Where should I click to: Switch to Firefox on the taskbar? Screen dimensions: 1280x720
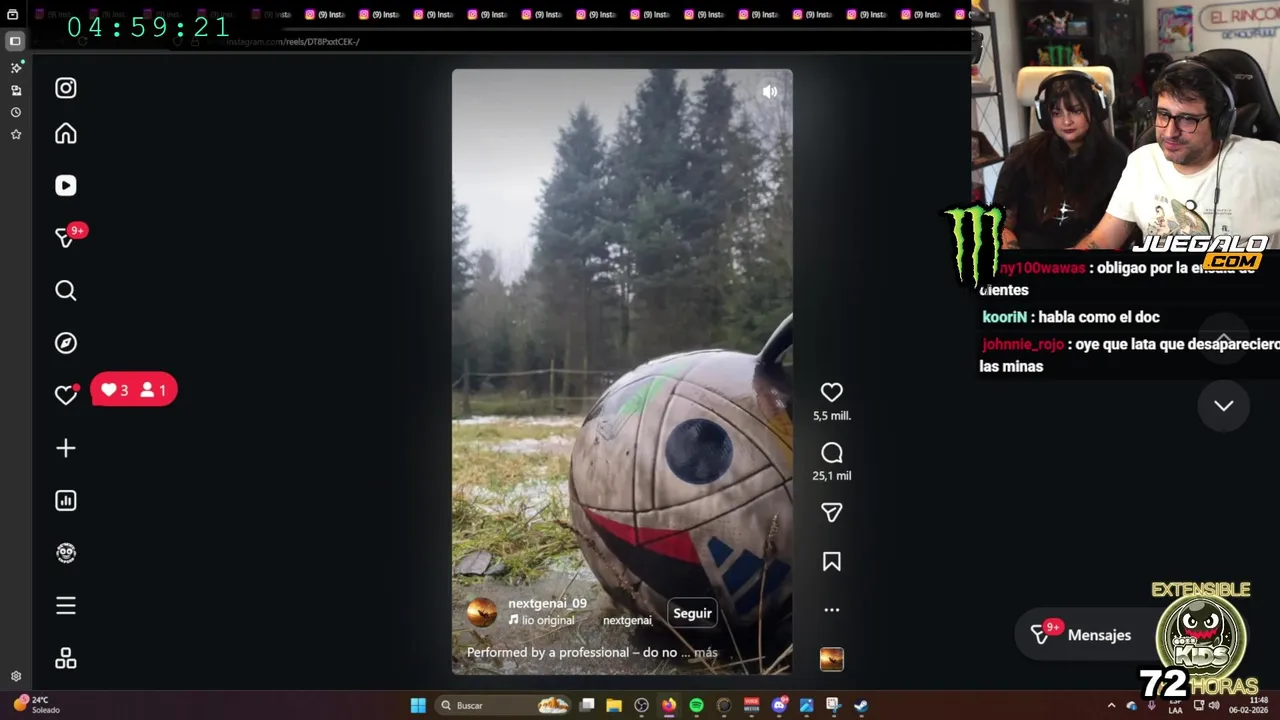click(669, 705)
